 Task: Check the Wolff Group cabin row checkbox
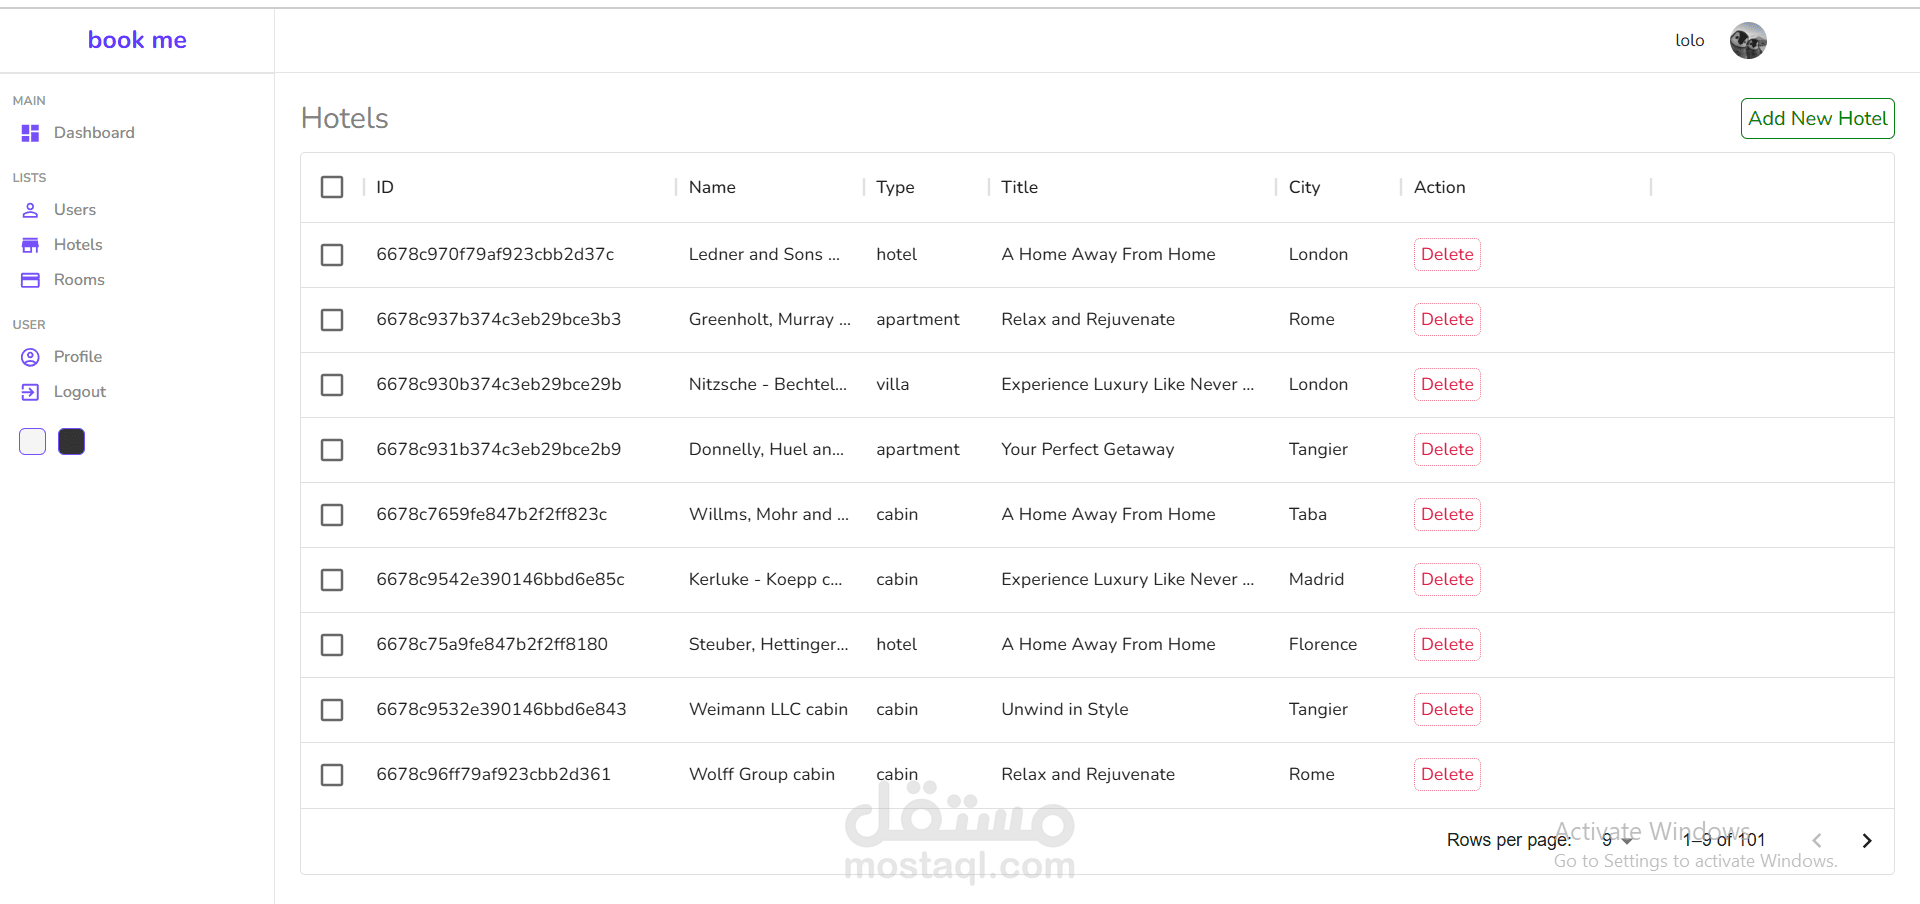332,775
